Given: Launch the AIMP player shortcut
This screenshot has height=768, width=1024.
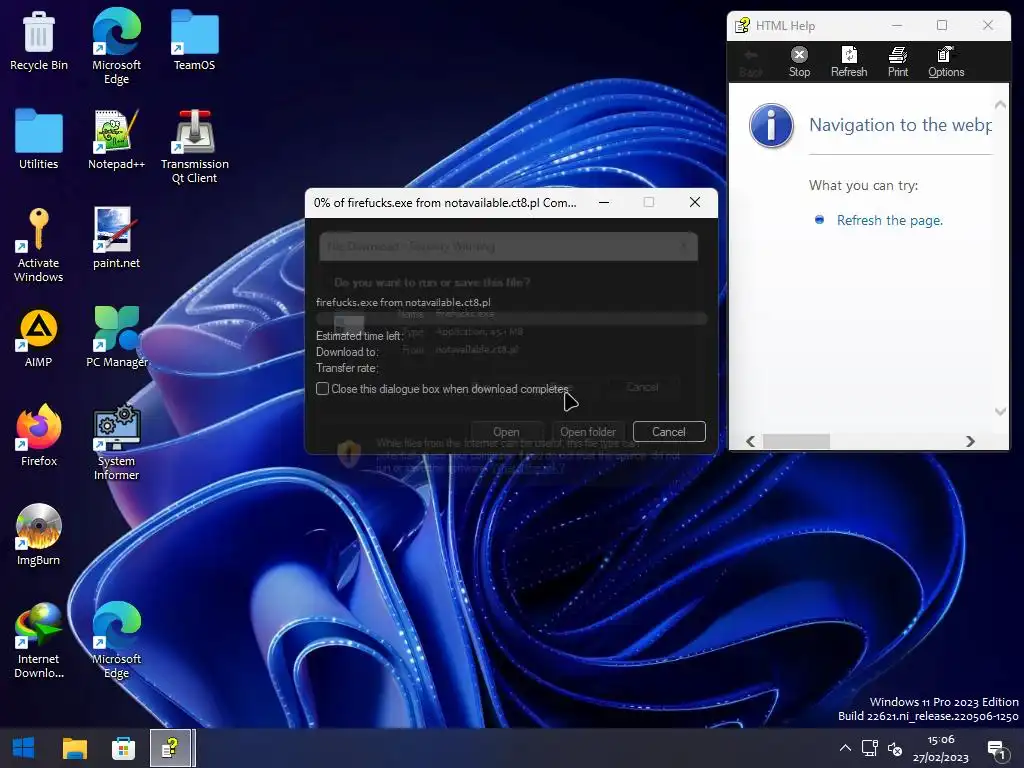Looking at the screenshot, I should [x=39, y=338].
